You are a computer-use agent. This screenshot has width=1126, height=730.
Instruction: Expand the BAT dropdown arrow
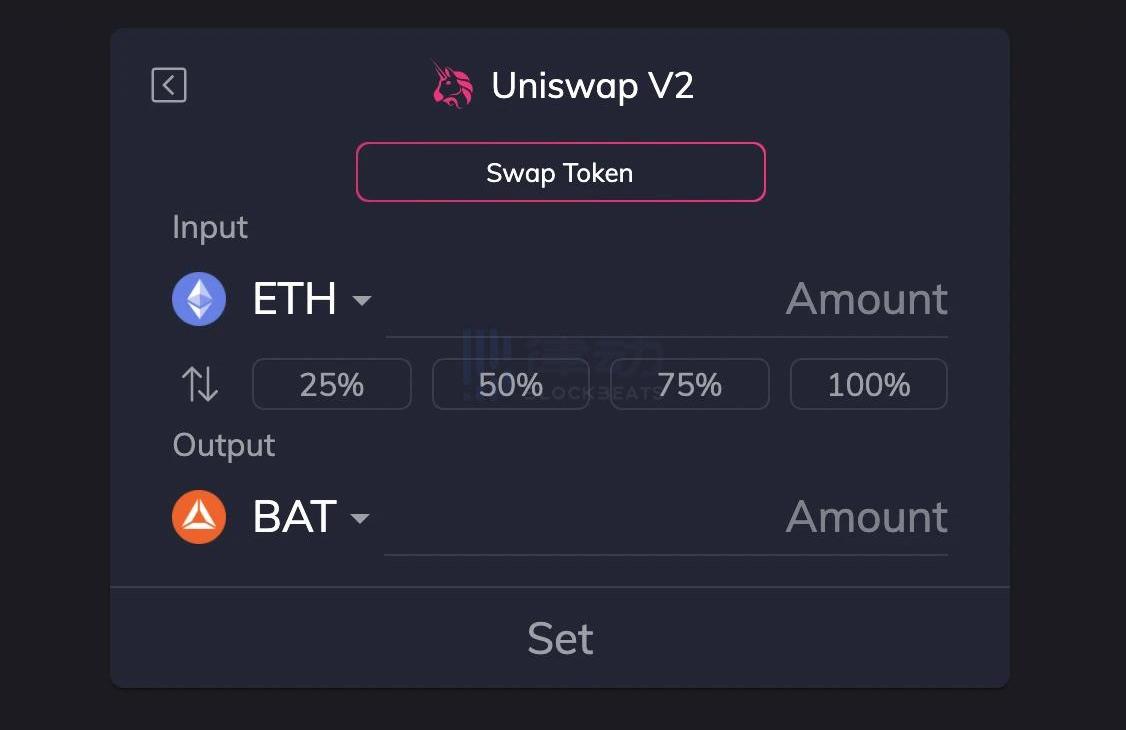click(360, 518)
